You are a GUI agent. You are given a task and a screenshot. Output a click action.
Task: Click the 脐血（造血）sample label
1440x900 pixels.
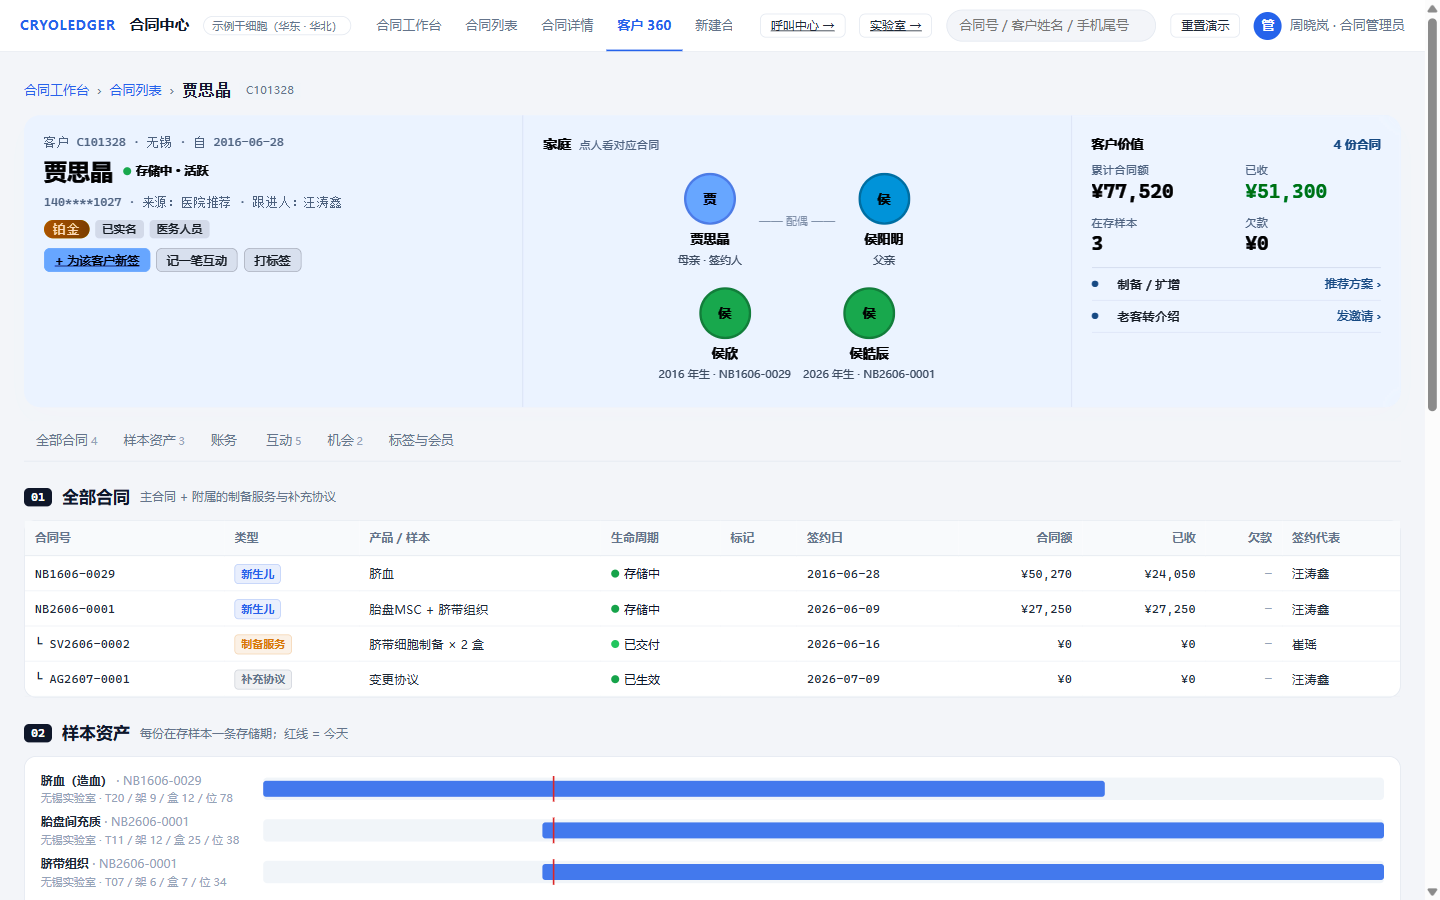(73, 780)
